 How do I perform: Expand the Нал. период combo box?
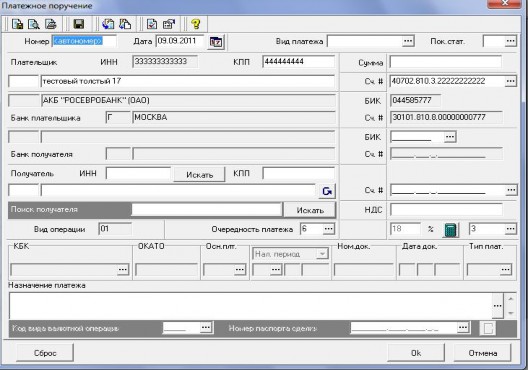coord(322,254)
